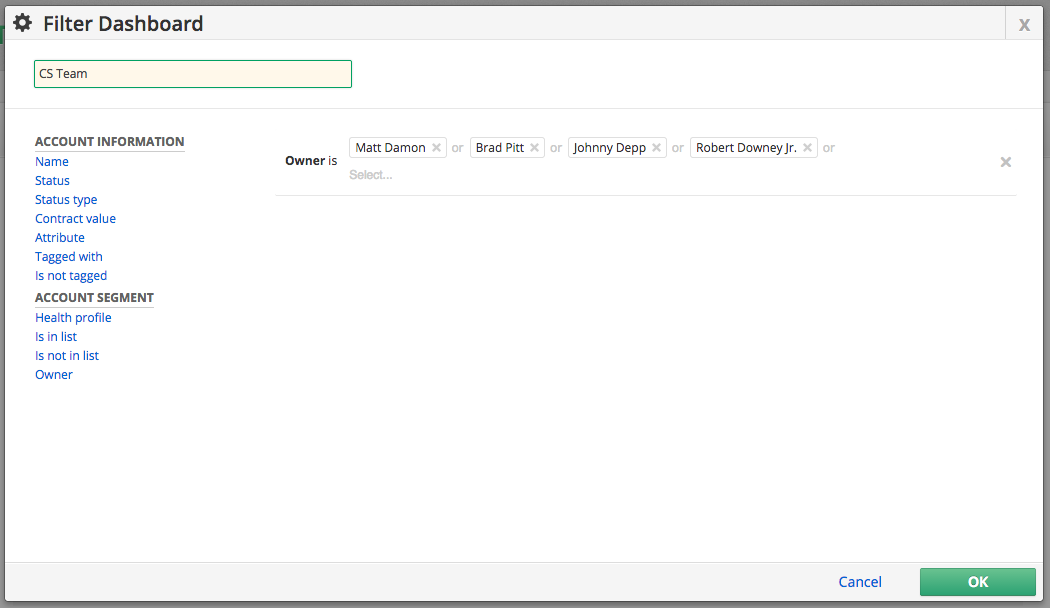Select the Johnny Depp tag text
Image resolution: width=1050 pixels, height=608 pixels.
point(609,147)
